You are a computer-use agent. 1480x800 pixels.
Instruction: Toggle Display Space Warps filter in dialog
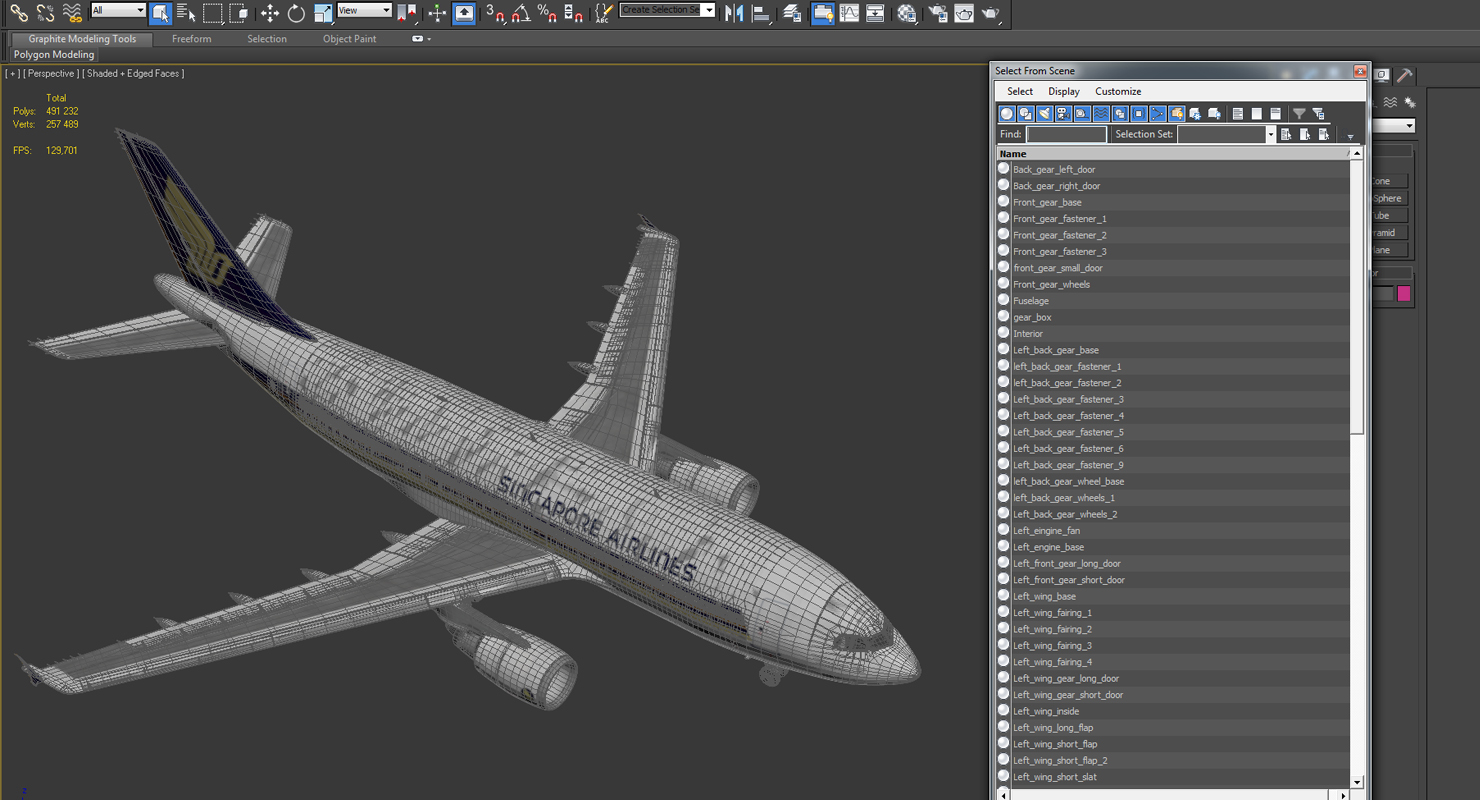pos(1101,114)
